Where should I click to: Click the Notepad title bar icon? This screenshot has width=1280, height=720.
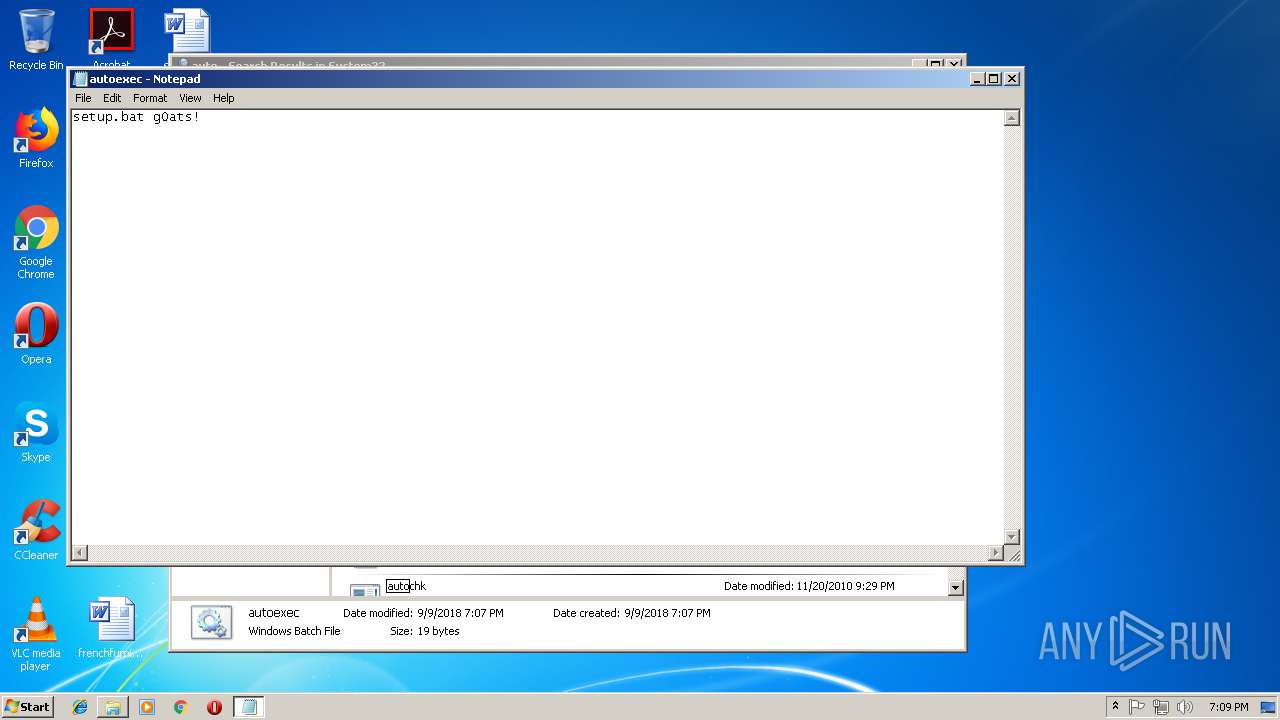[80, 79]
